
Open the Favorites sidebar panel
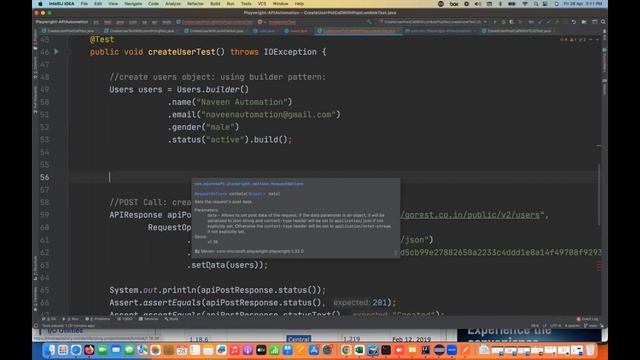[36, 299]
